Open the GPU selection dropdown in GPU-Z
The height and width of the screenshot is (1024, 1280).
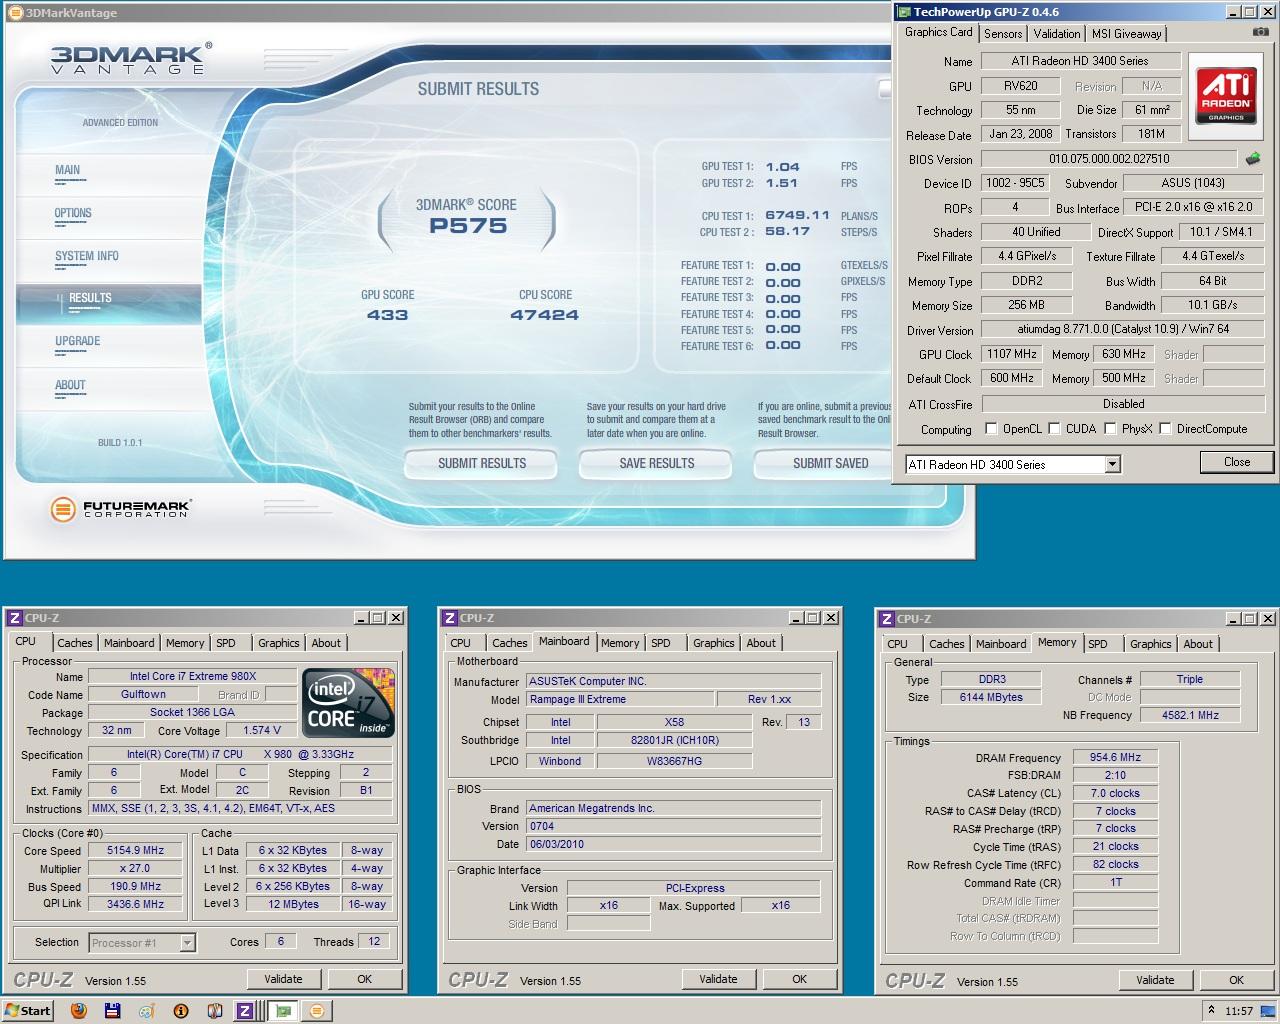[x=1112, y=464]
